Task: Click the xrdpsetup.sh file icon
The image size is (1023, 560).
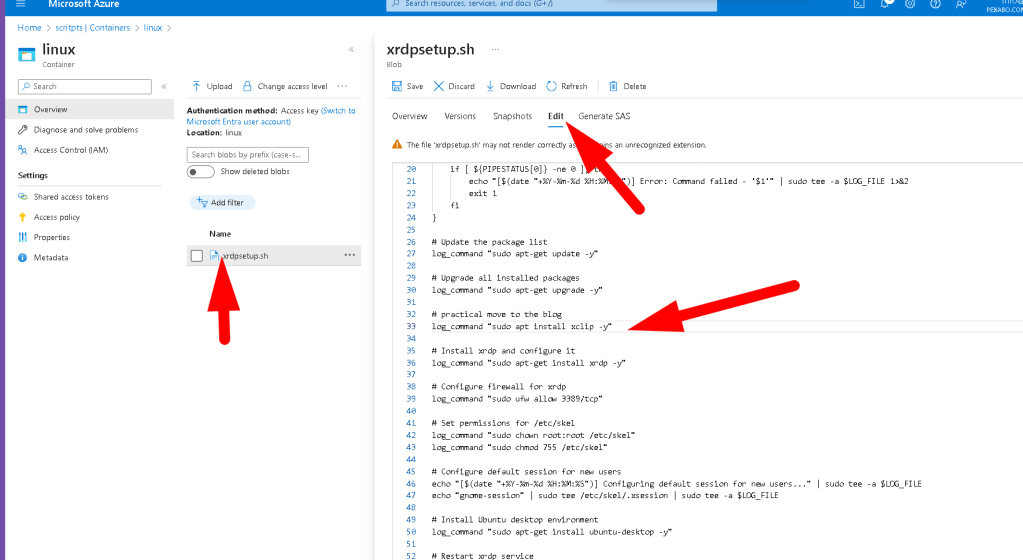Action: tap(214, 256)
